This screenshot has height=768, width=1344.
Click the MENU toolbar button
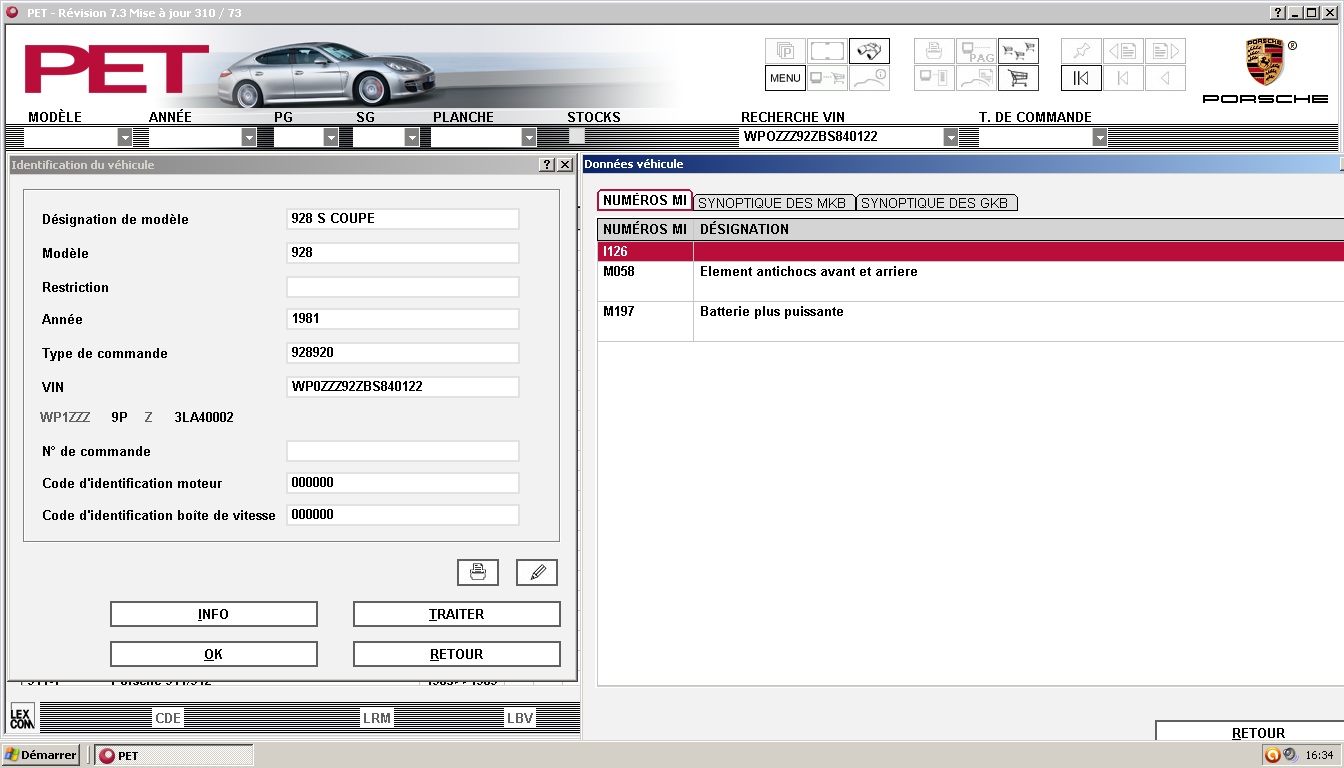click(x=785, y=78)
